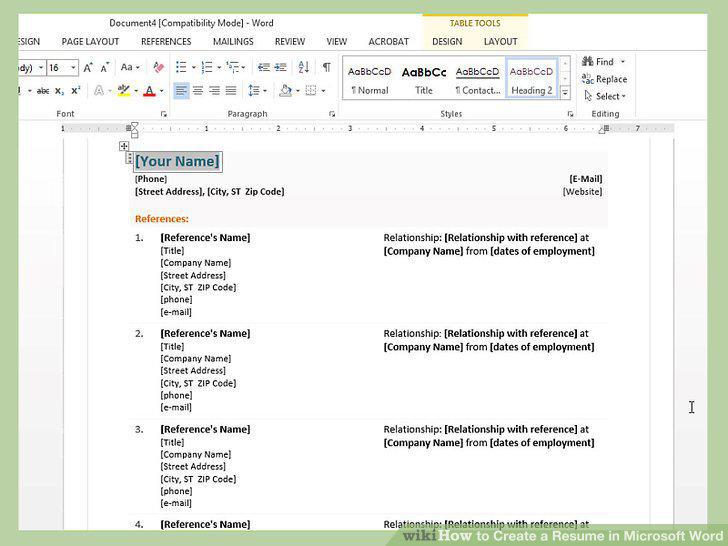Expand bullets library dropdown arrow
728x546 pixels.
click(x=194, y=68)
